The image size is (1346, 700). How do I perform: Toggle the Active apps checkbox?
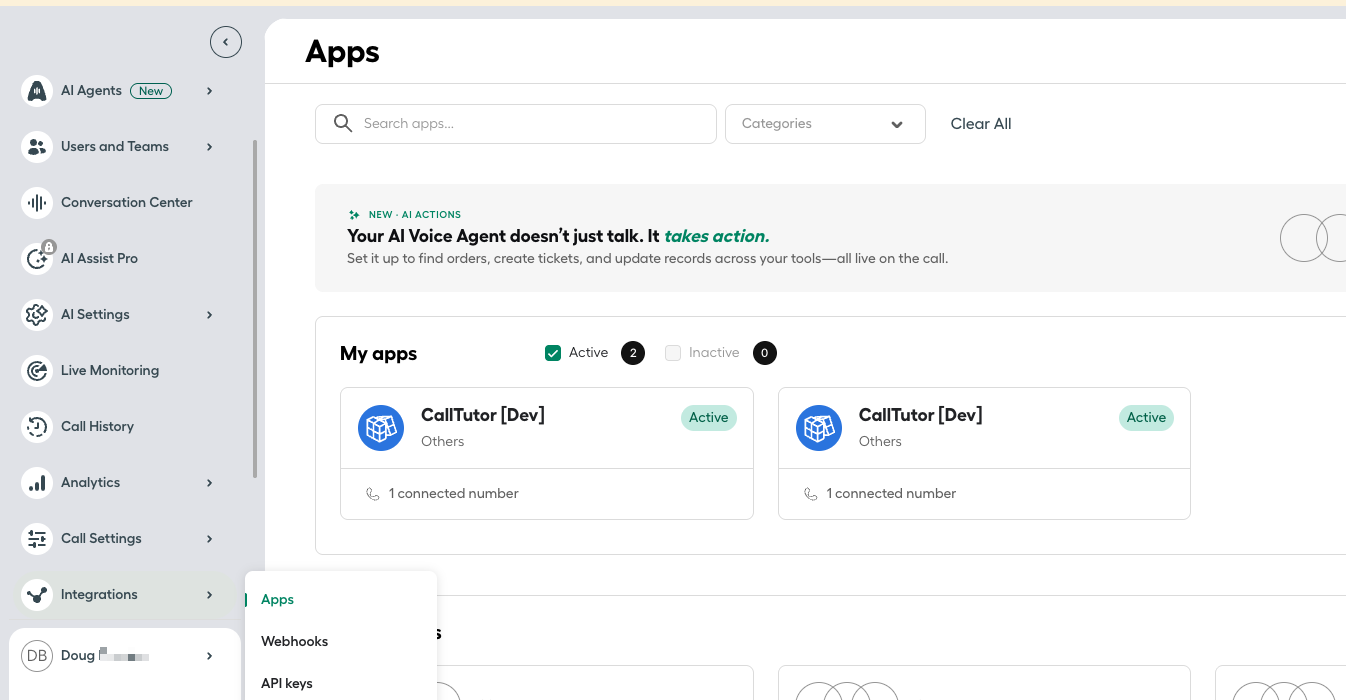coord(553,353)
